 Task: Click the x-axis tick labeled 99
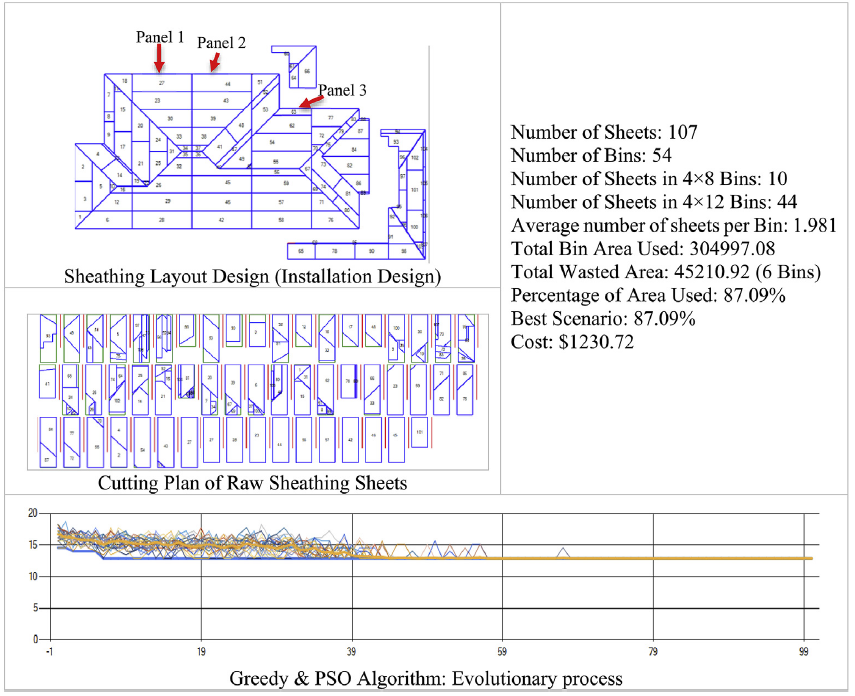coord(805,649)
